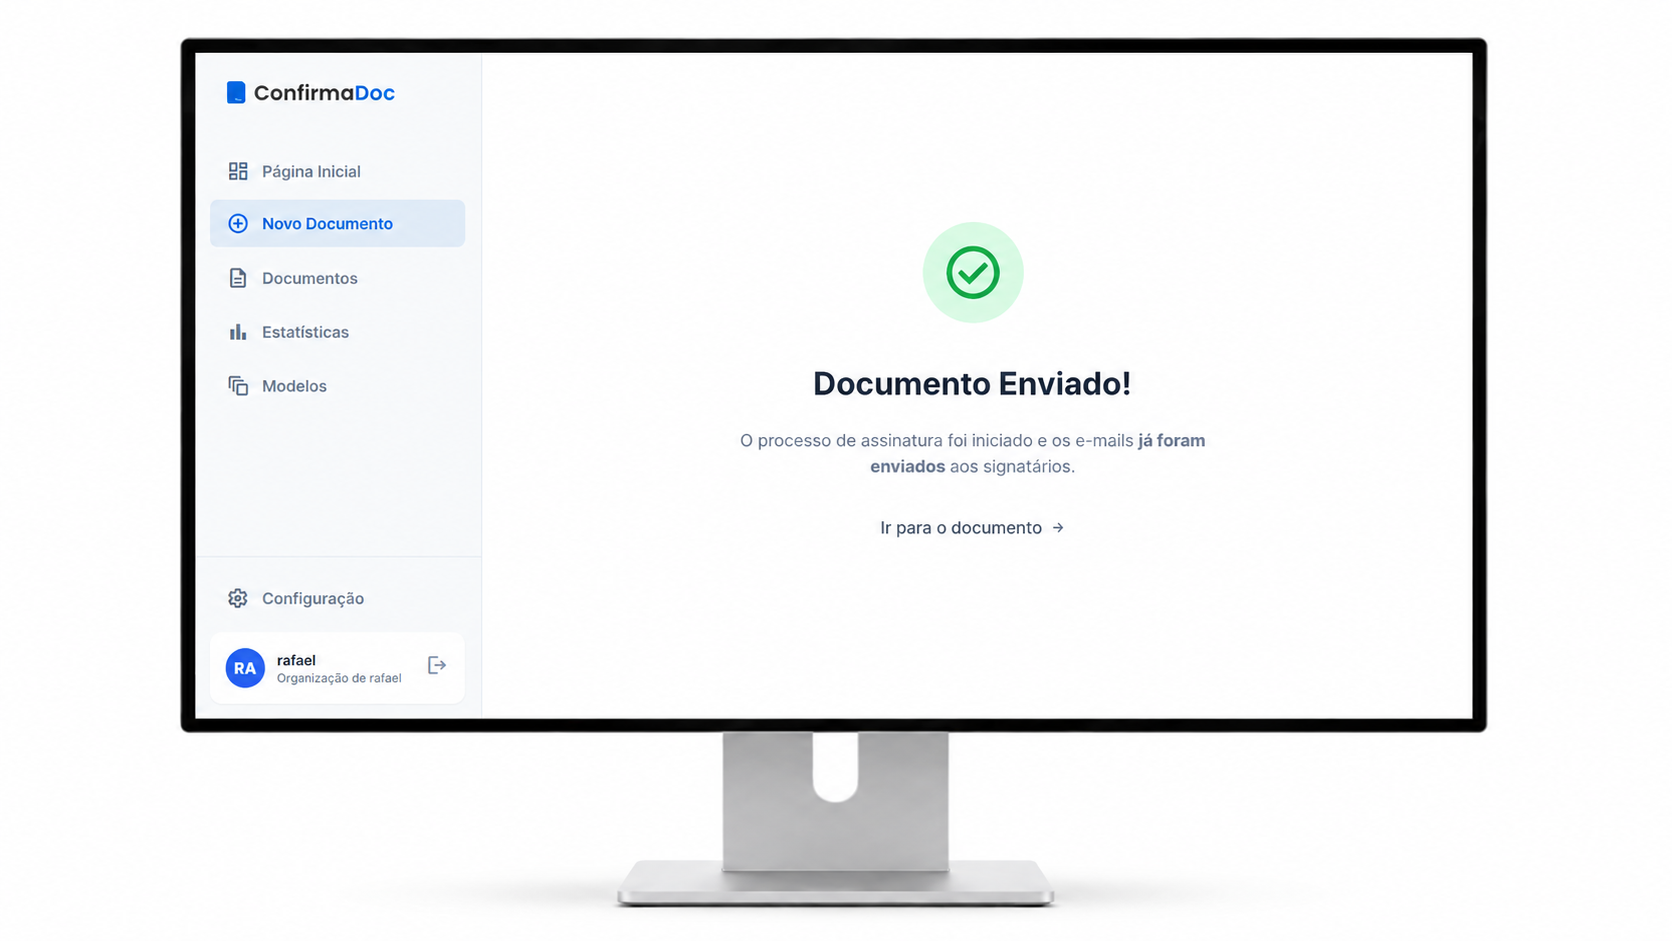Image resolution: width=1672 pixels, height=941 pixels.
Task: Follow the 'Ir para o documento' link
Action: tap(972, 528)
